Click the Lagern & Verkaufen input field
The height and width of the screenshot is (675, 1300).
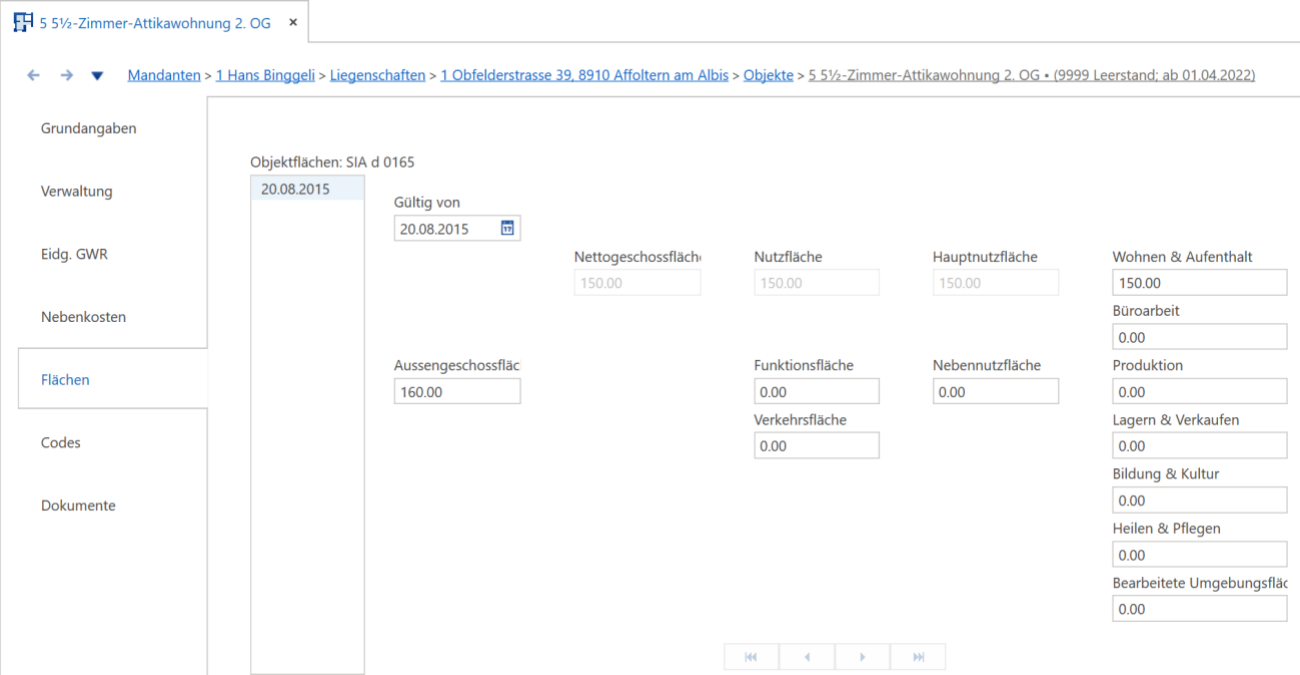[1200, 446]
